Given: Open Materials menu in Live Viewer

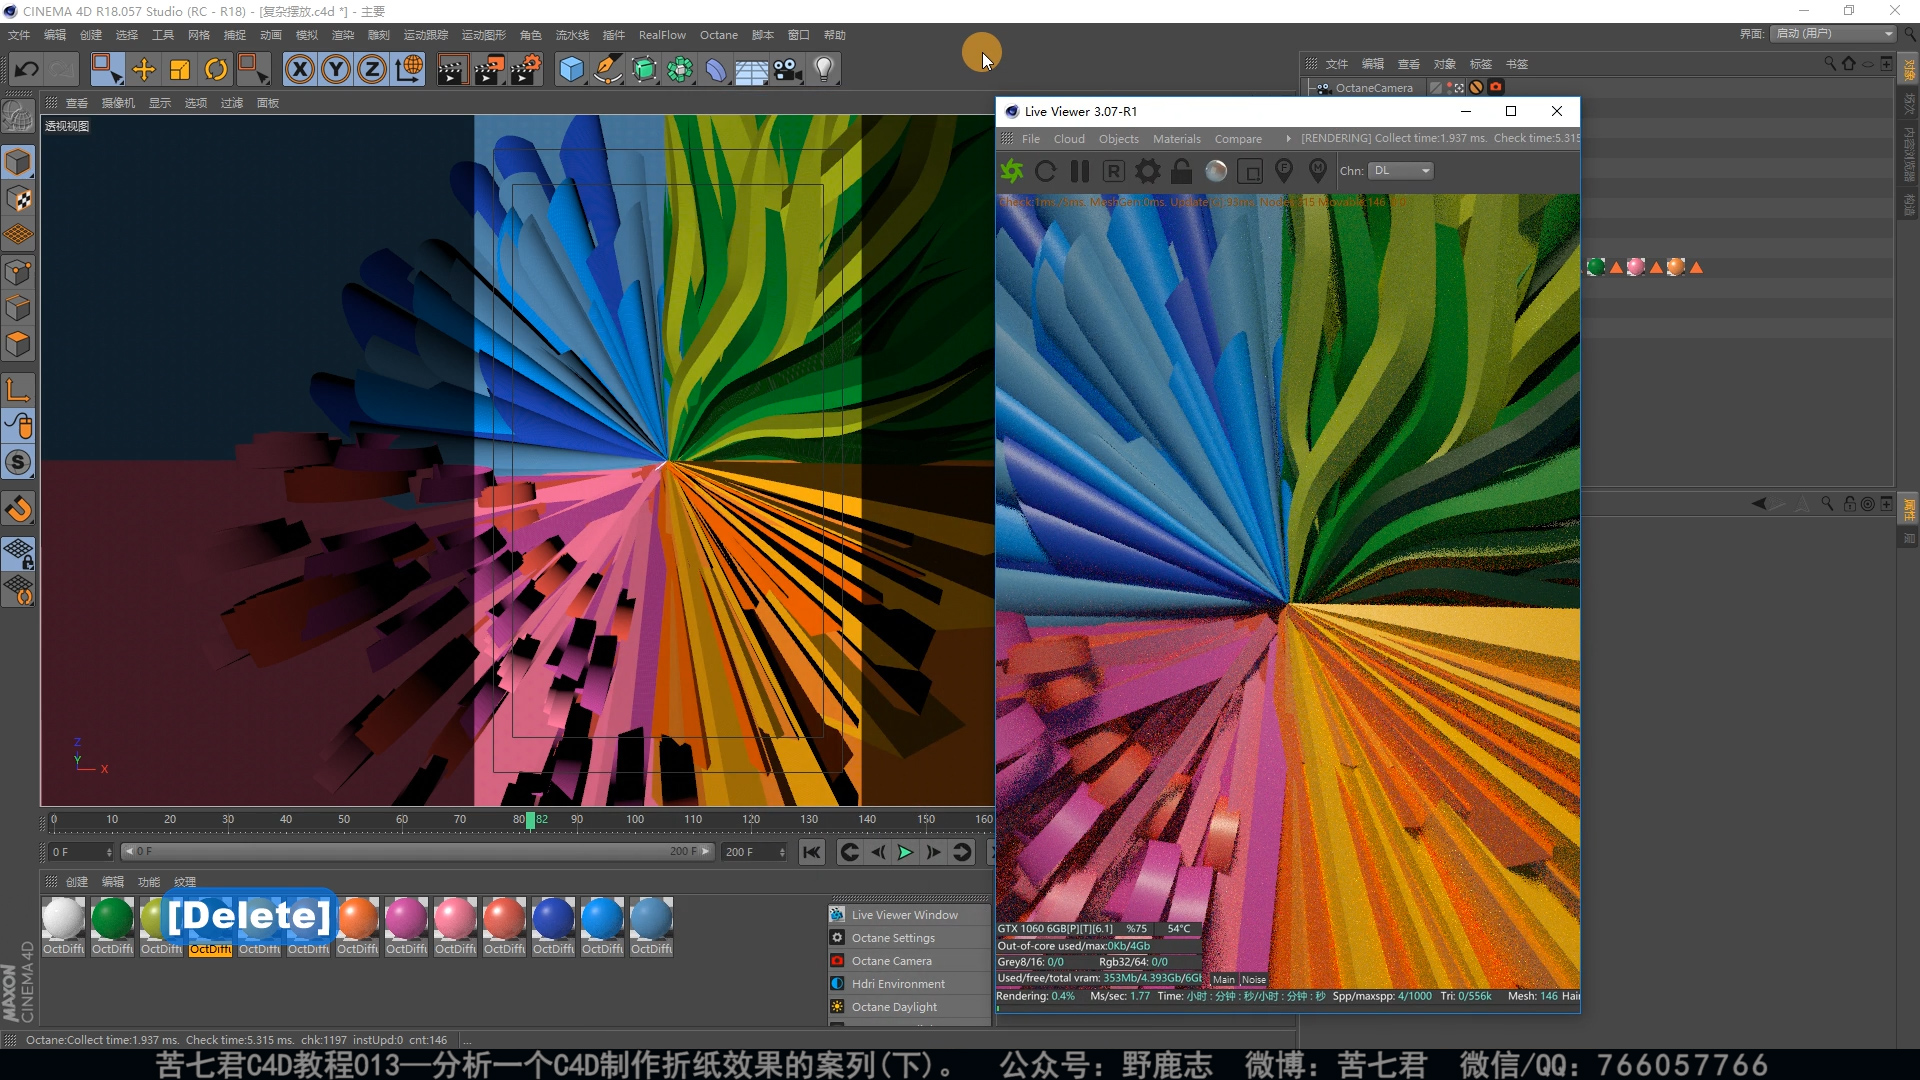Looking at the screenshot, I should click(1176, 139).
